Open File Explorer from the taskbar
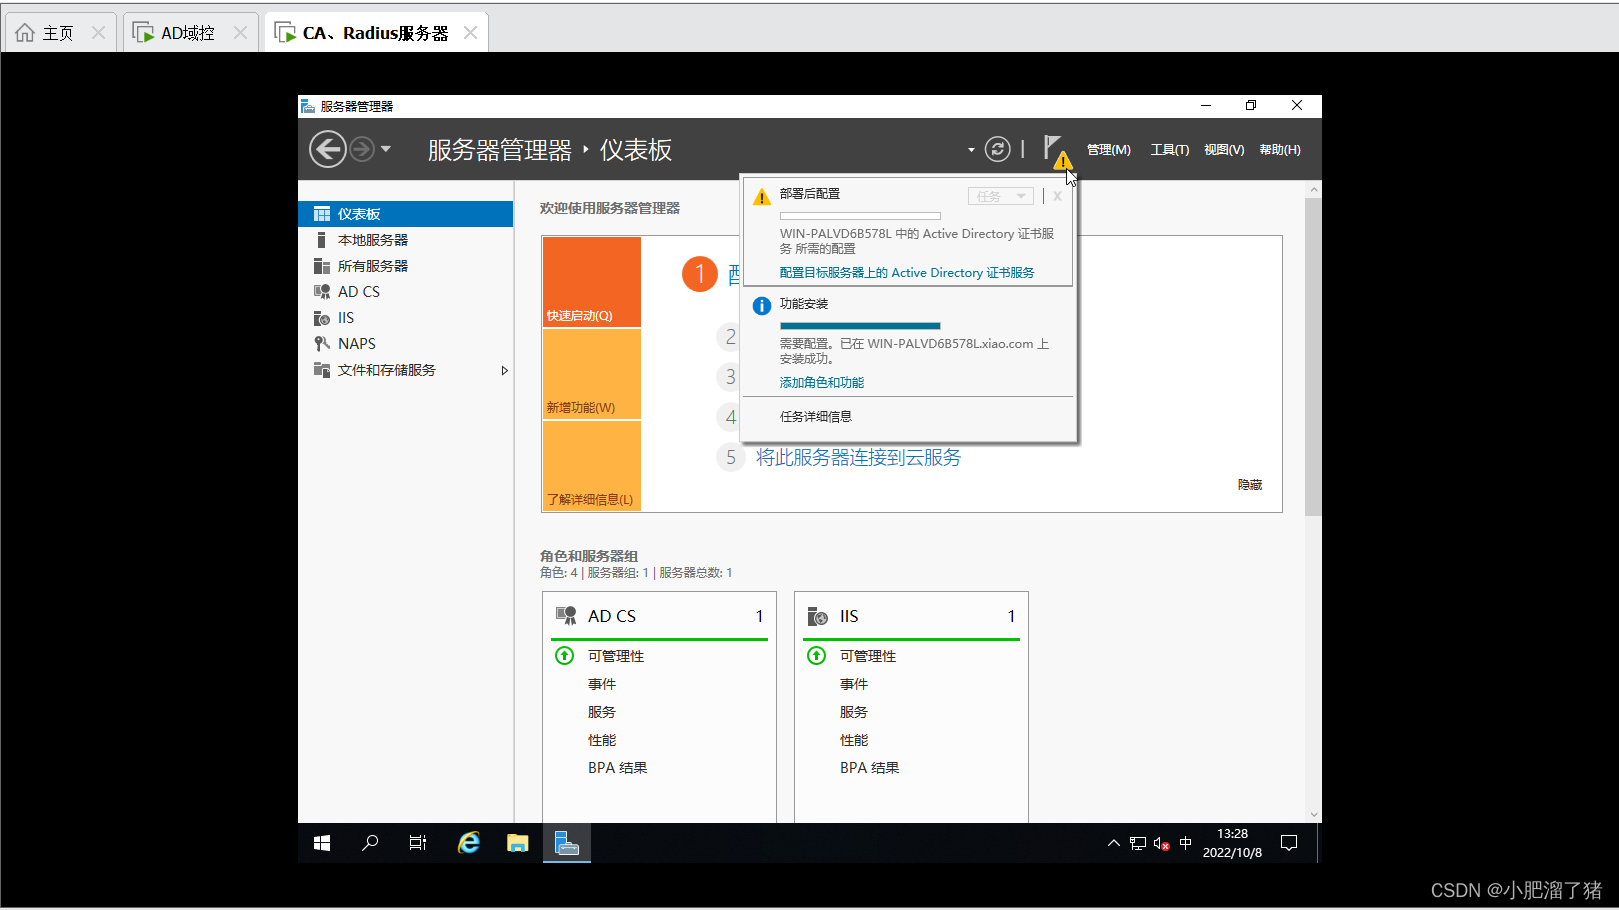The height and width of the screenshot is (910, 1619). (517, 844)
